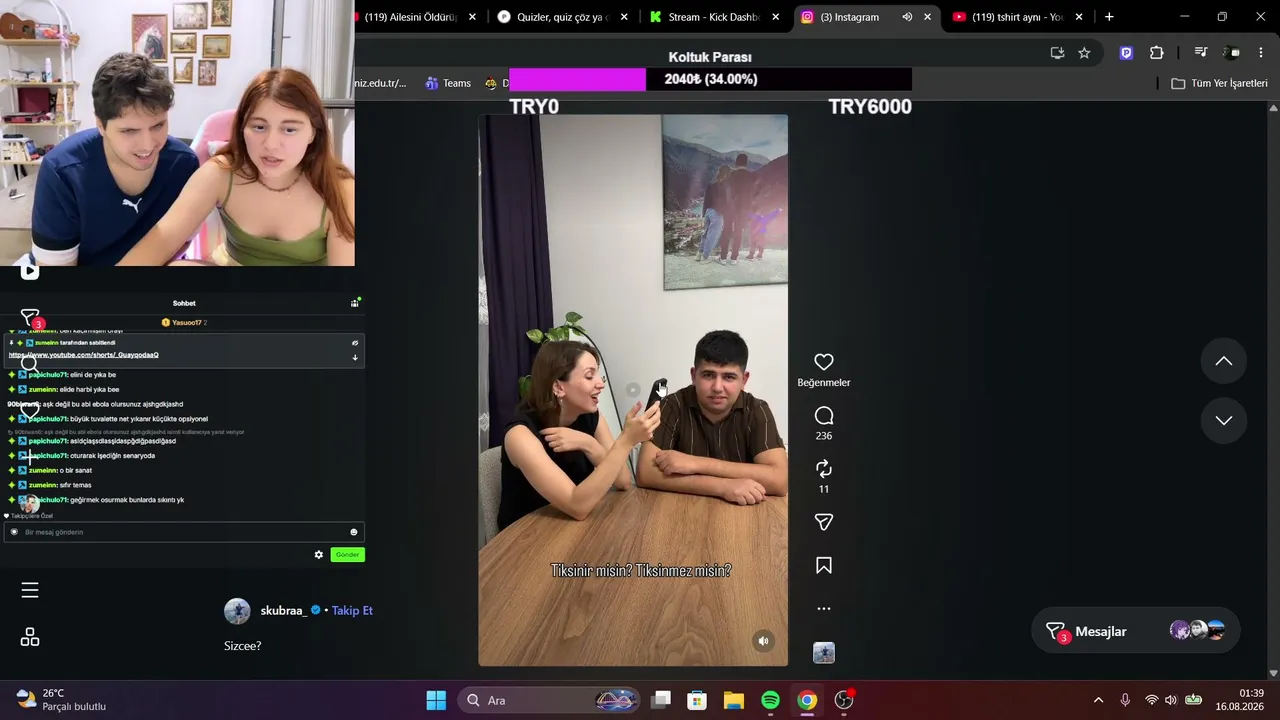Open the Wi-Fi network tray icon
The image size is (1280, 720).
click(x=1151, y=700)
